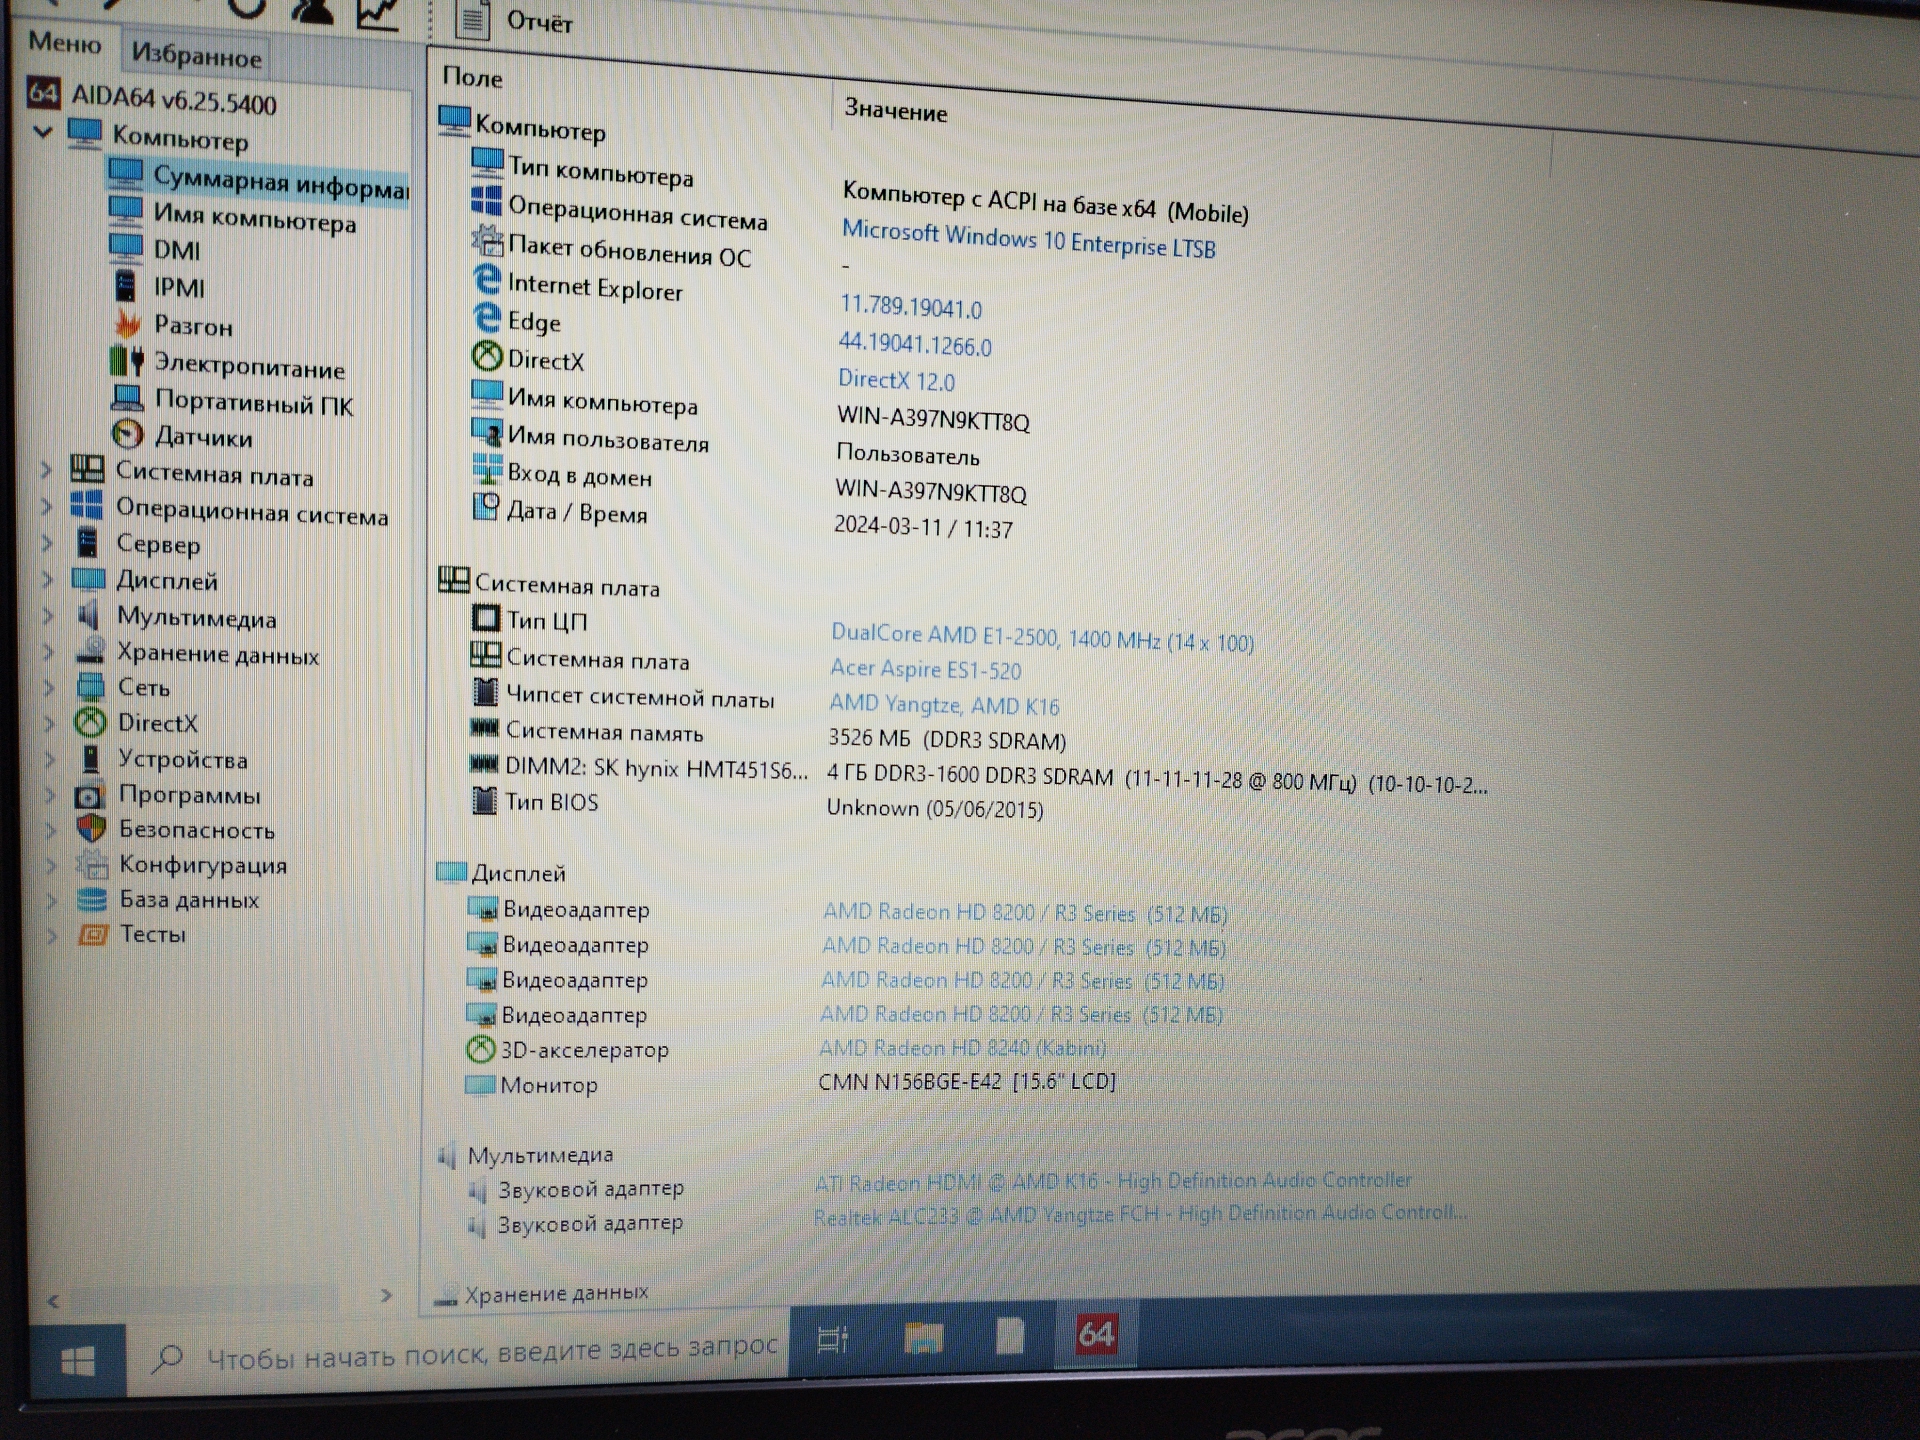Viewport: 1920px width, 1440px height.
Task: Open Task View on the taskbar
Action: tap(833, 1339)
